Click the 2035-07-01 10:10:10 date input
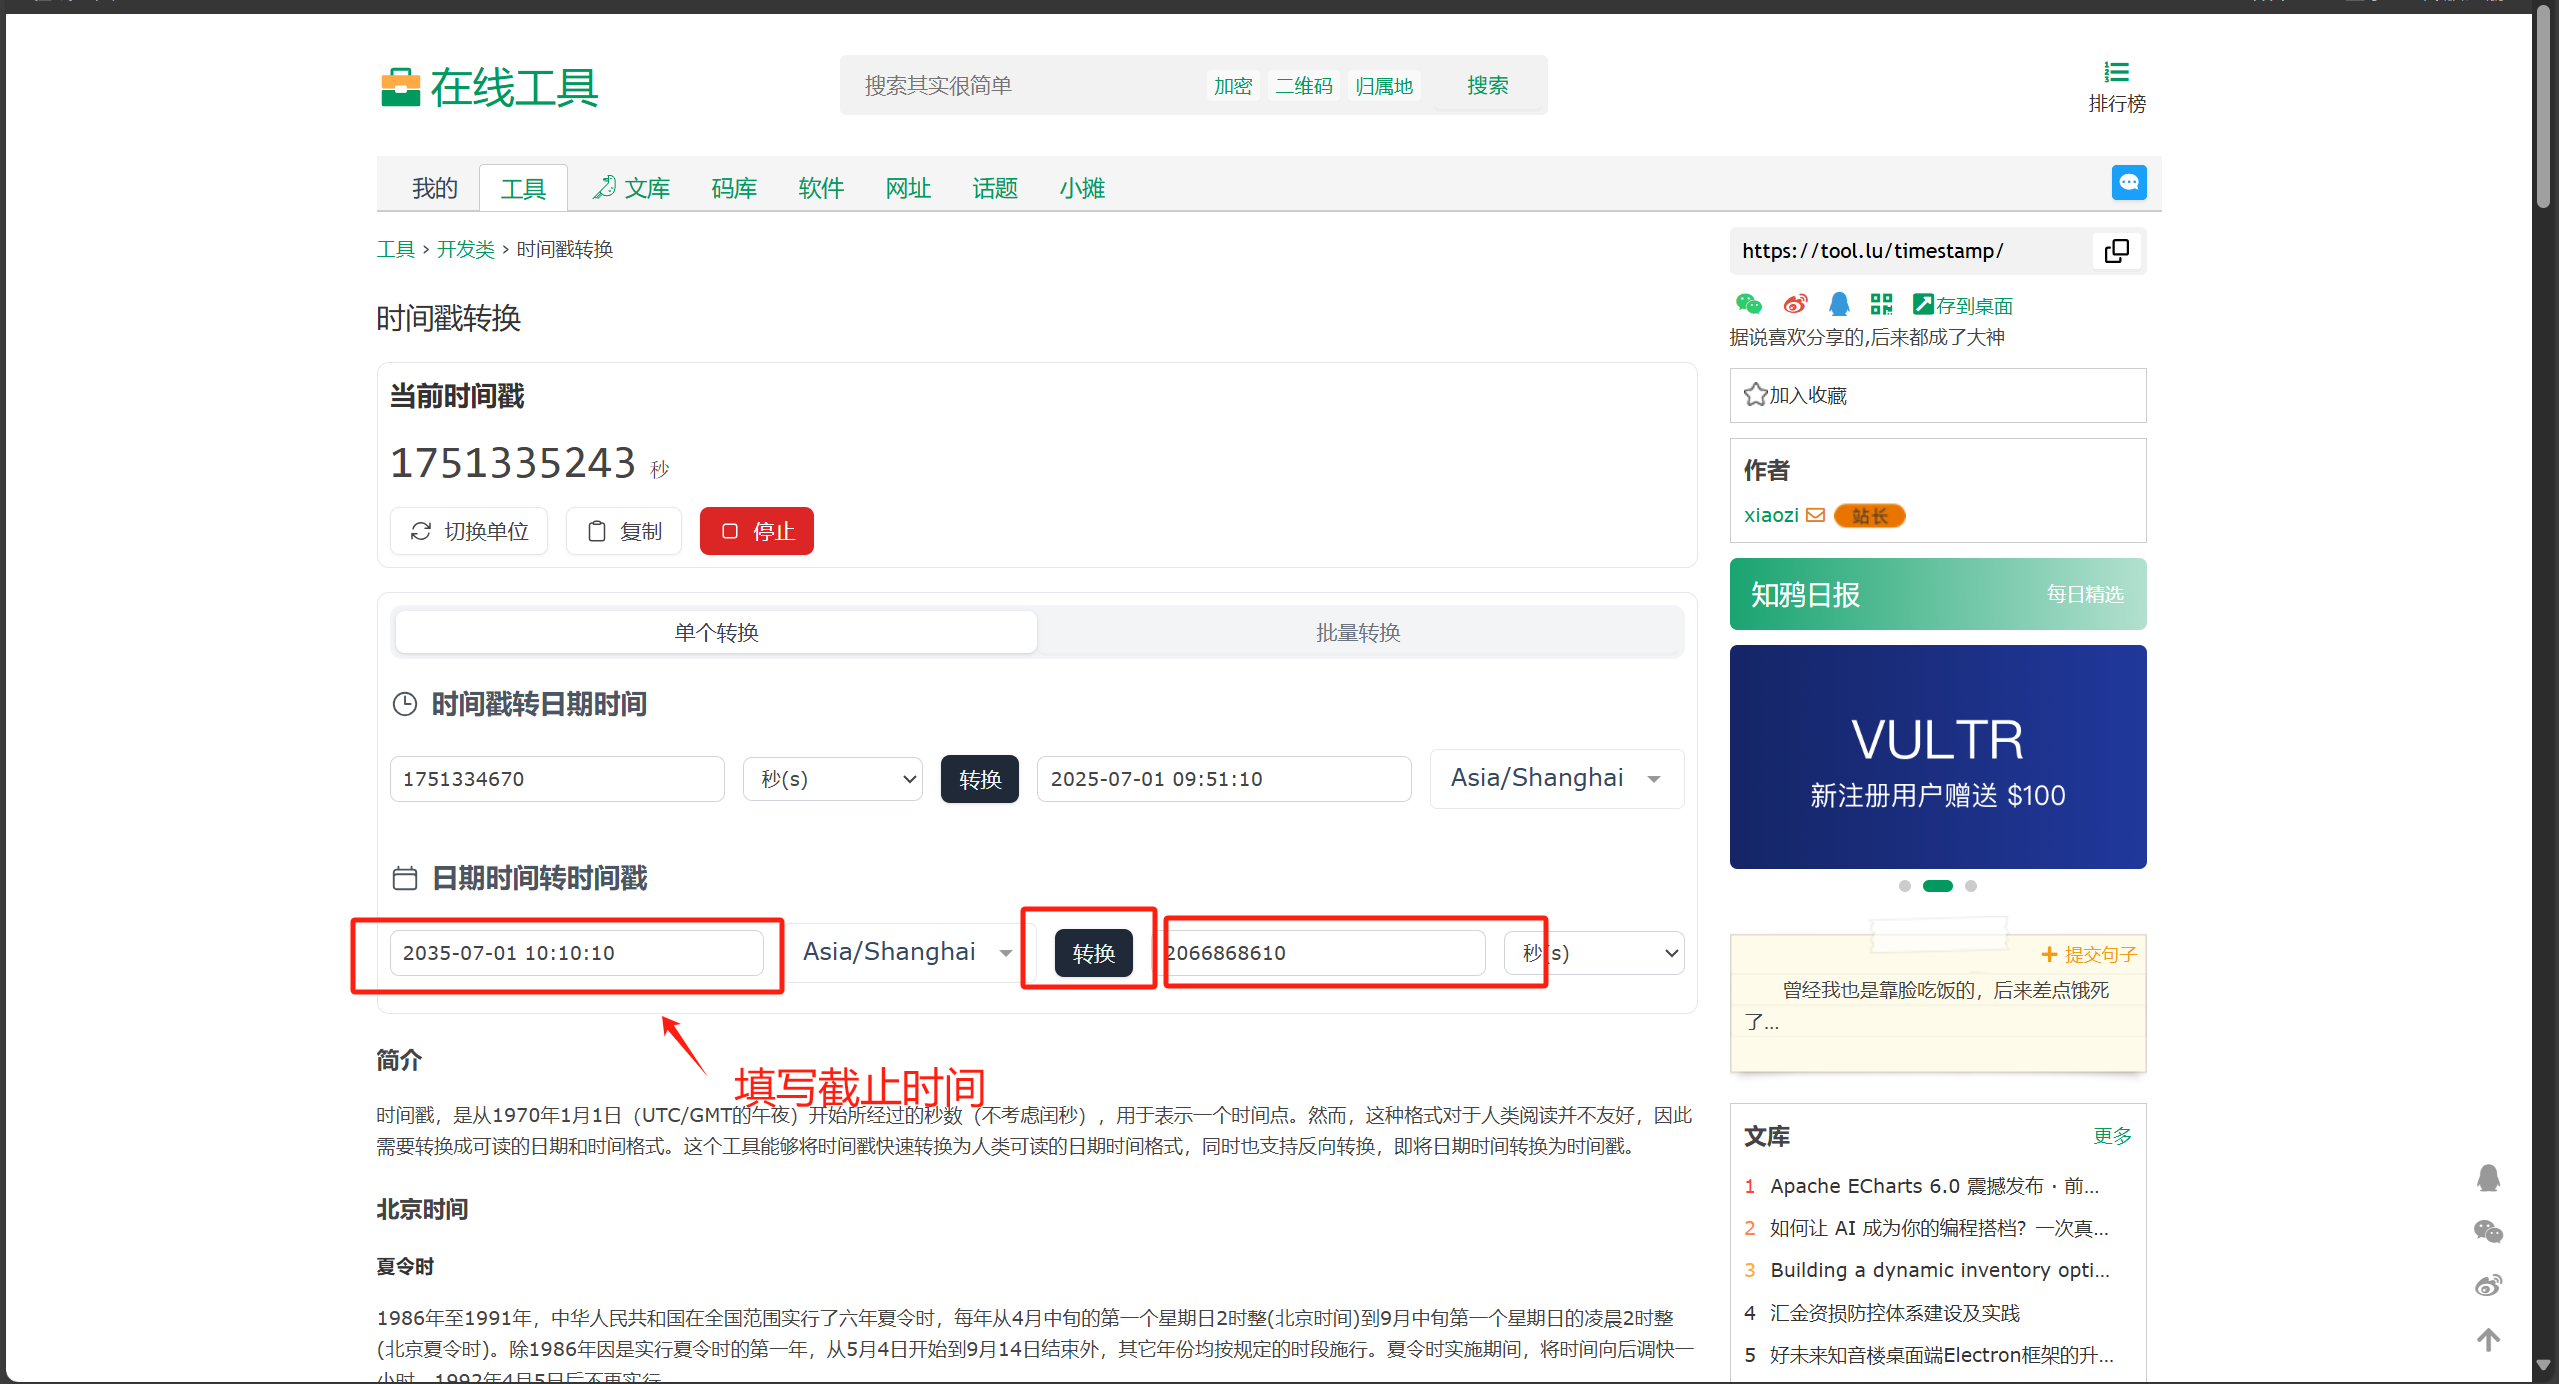This screenshot has height=1384, width=2559. (576, 953)
